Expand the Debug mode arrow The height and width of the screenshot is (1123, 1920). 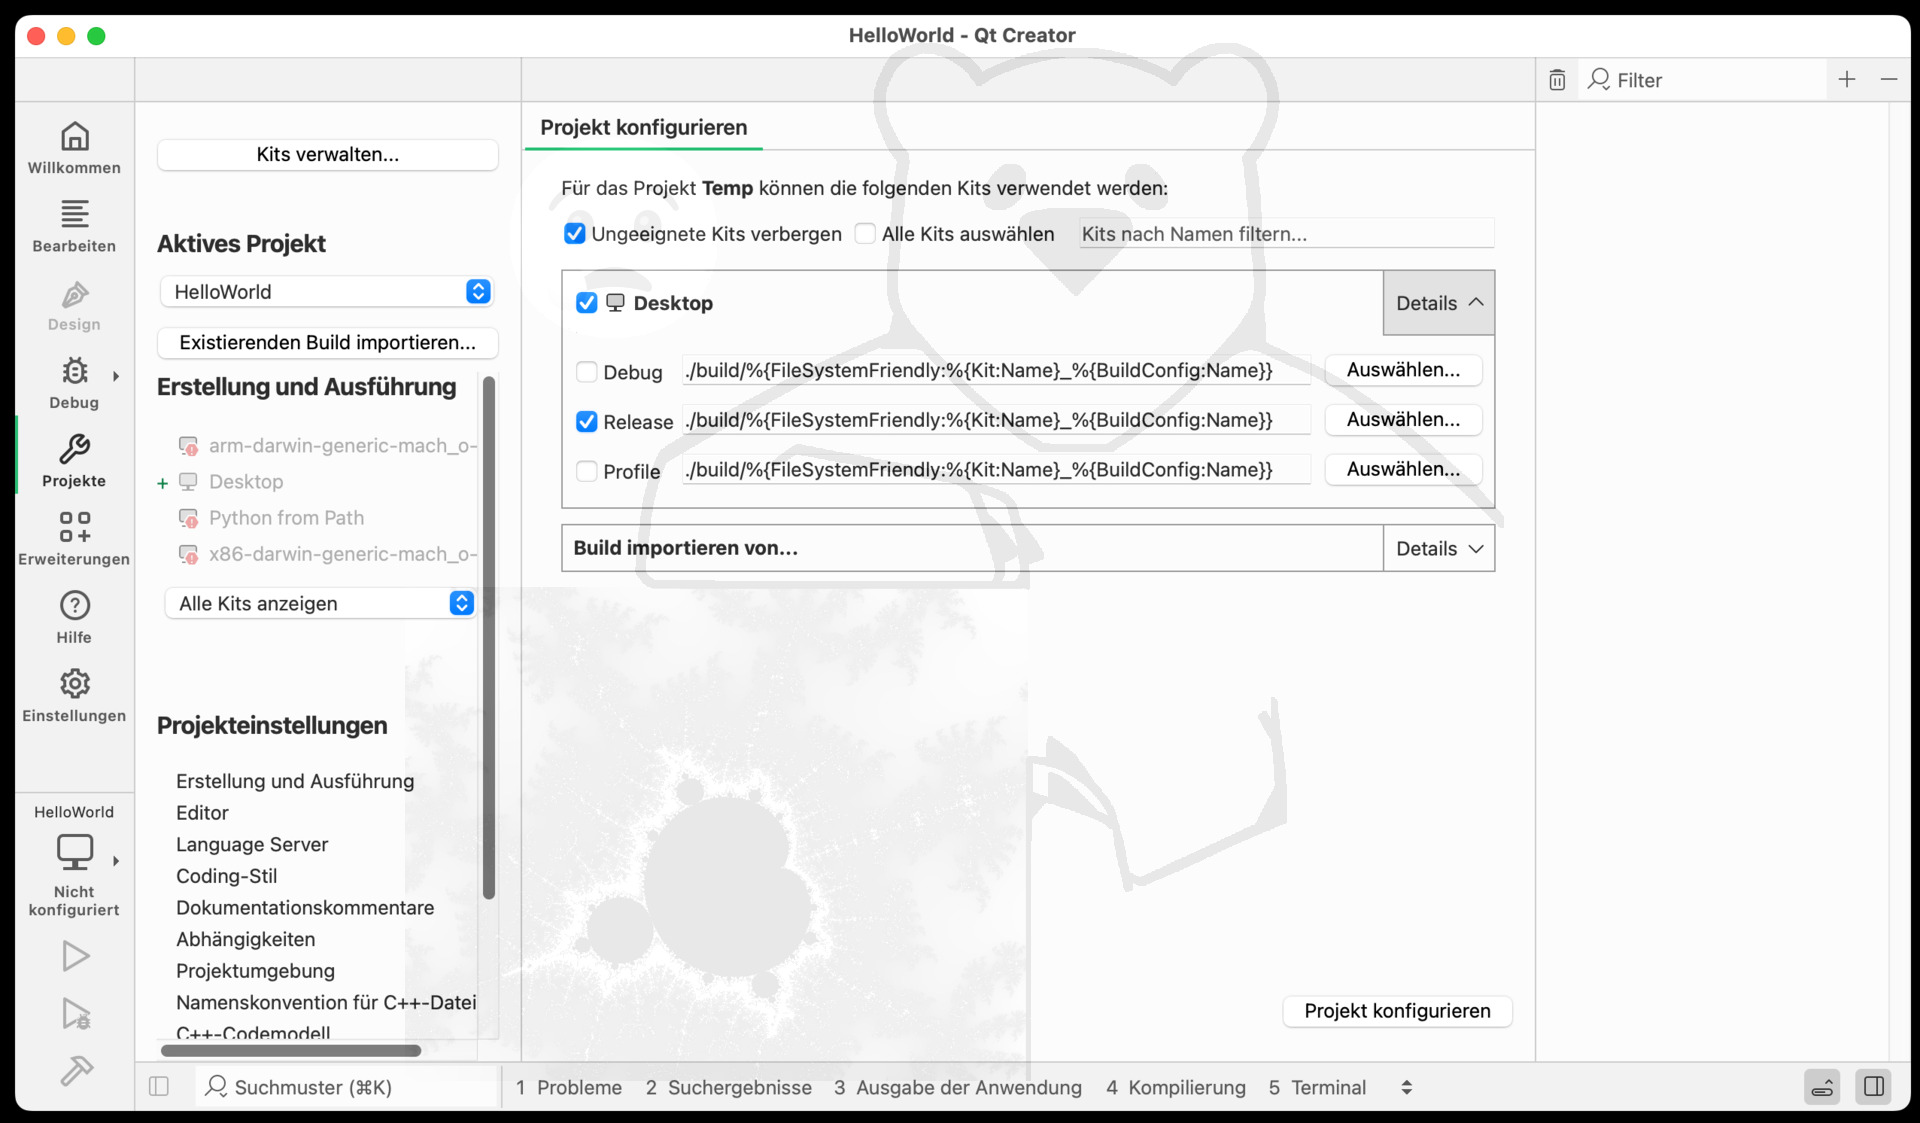click(x=116, y=376)
